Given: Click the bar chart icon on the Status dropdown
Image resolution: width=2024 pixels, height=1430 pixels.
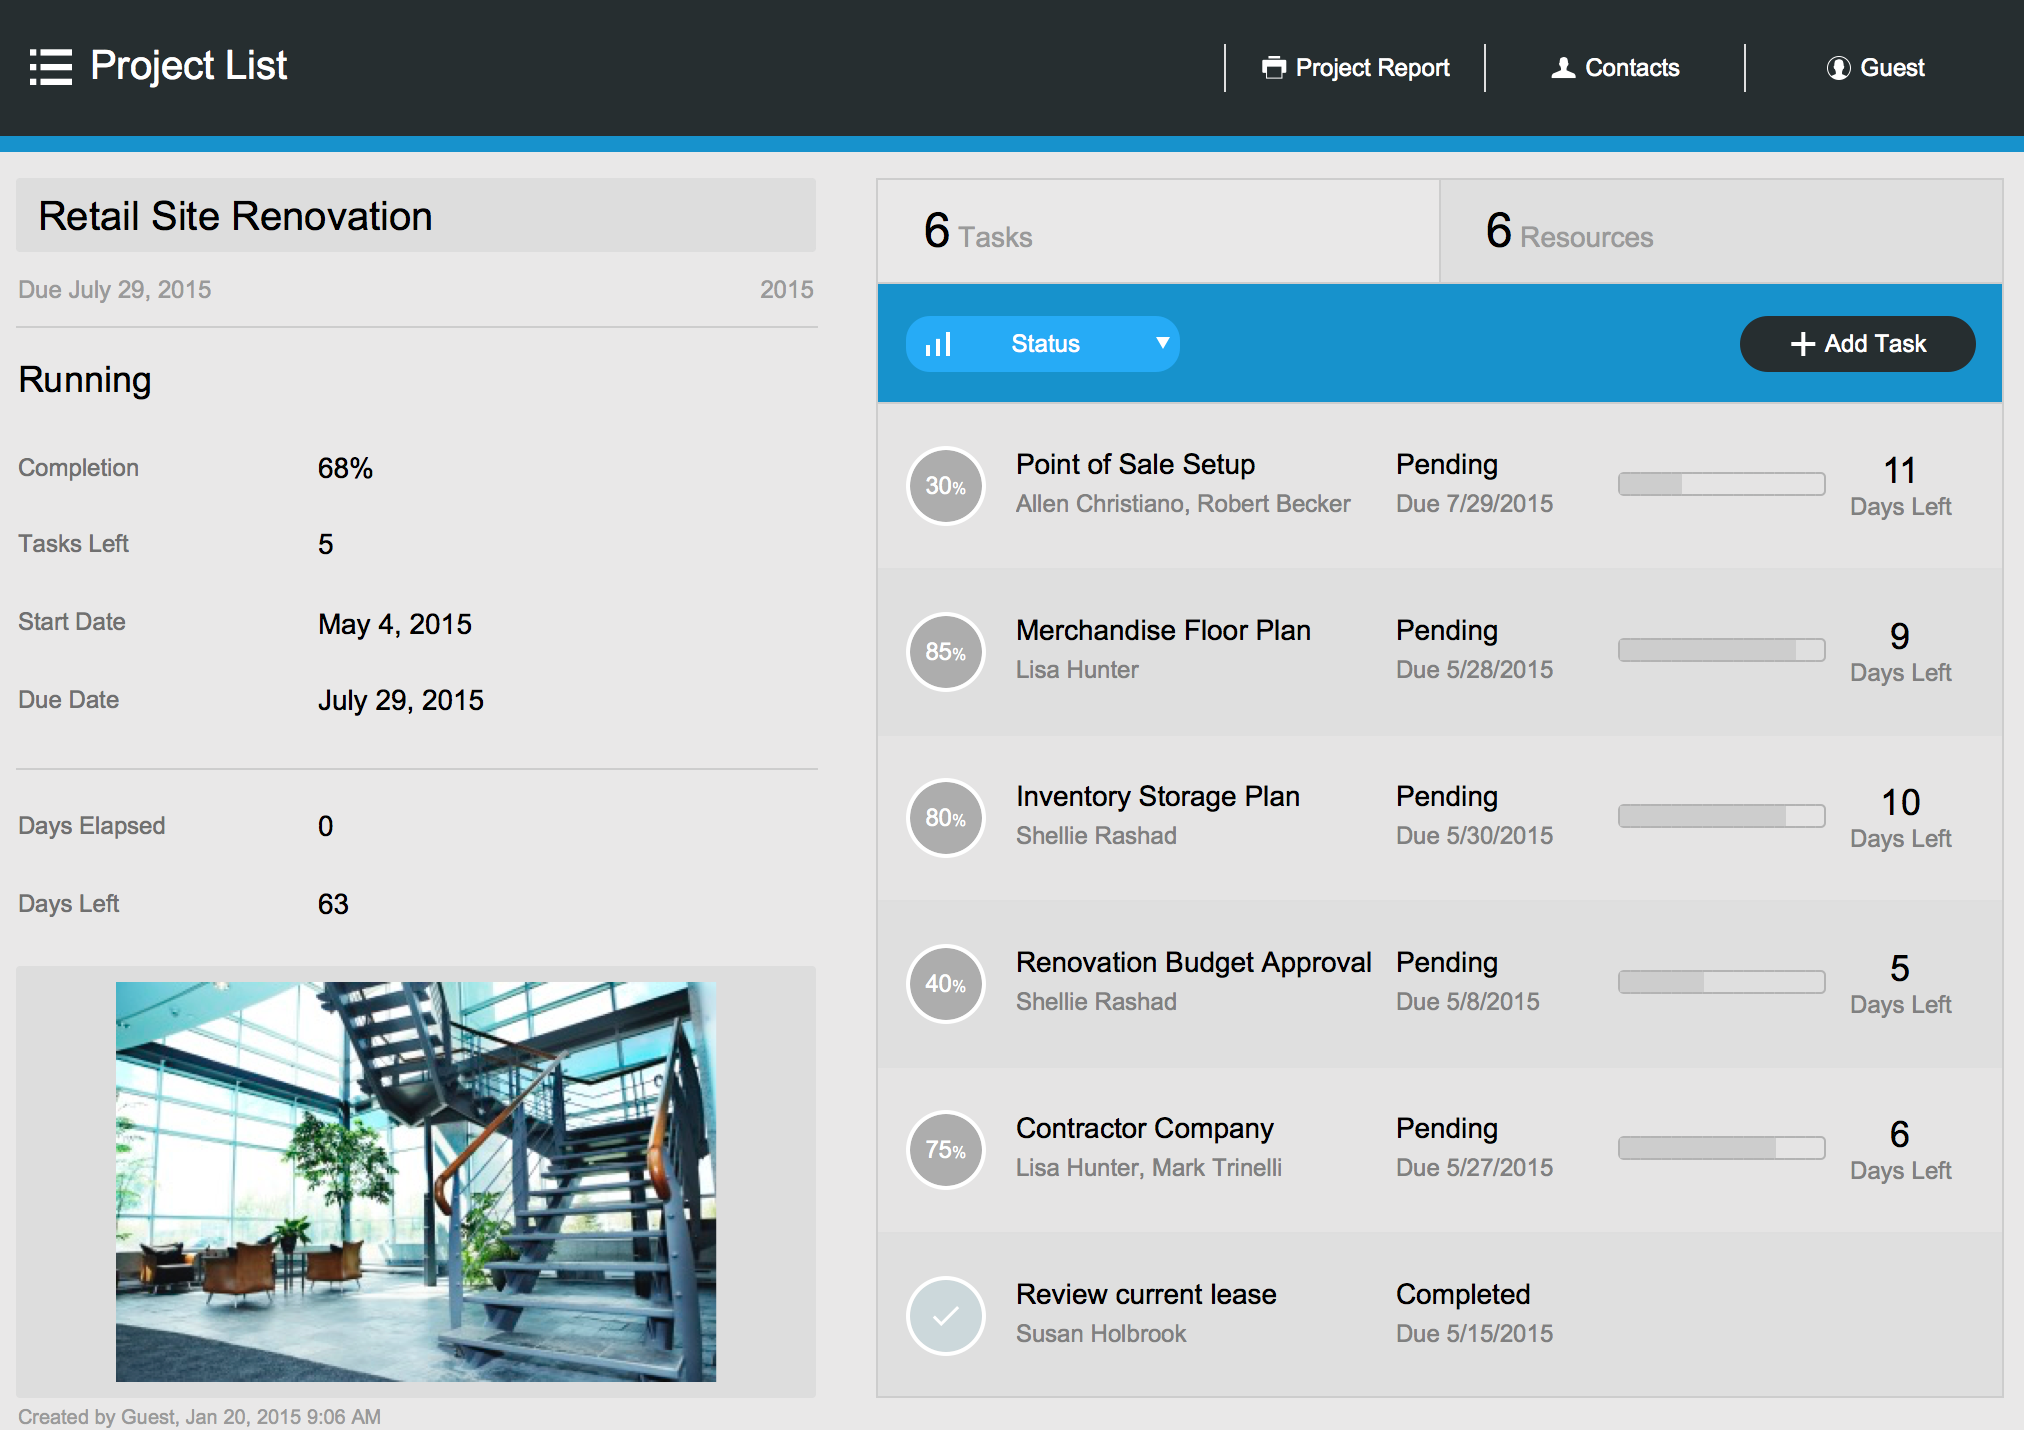Looking at the screenshot, I should [938, 345].
